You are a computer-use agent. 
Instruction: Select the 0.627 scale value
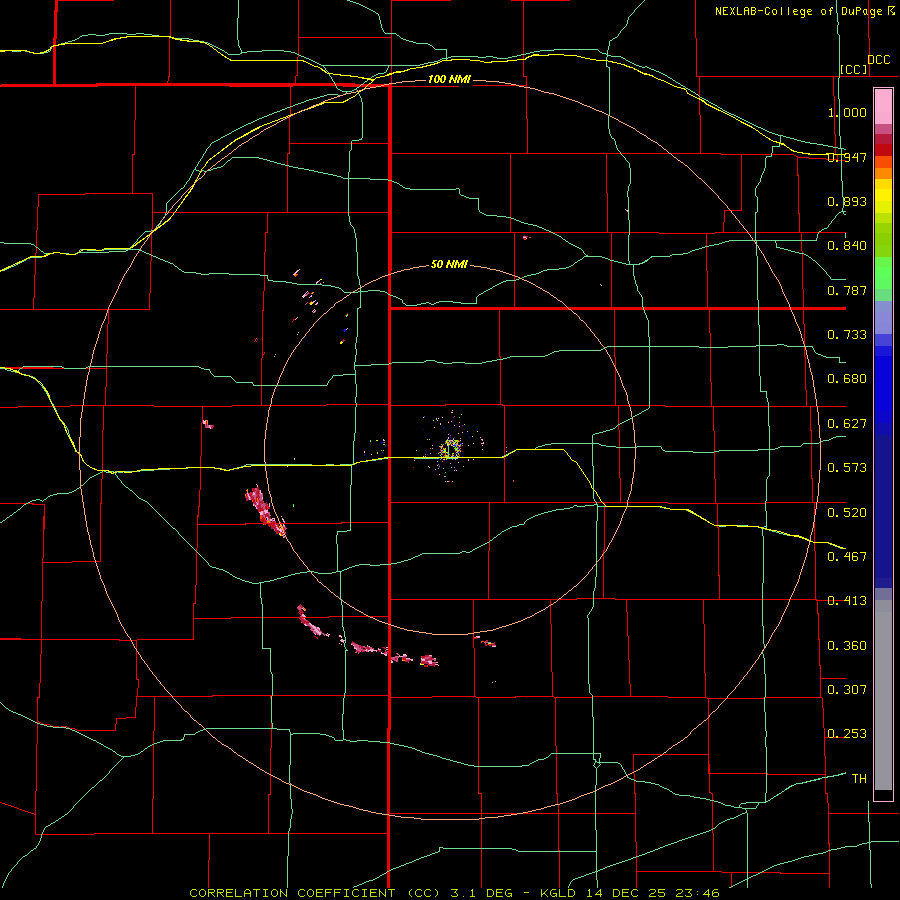pos(847,424)
